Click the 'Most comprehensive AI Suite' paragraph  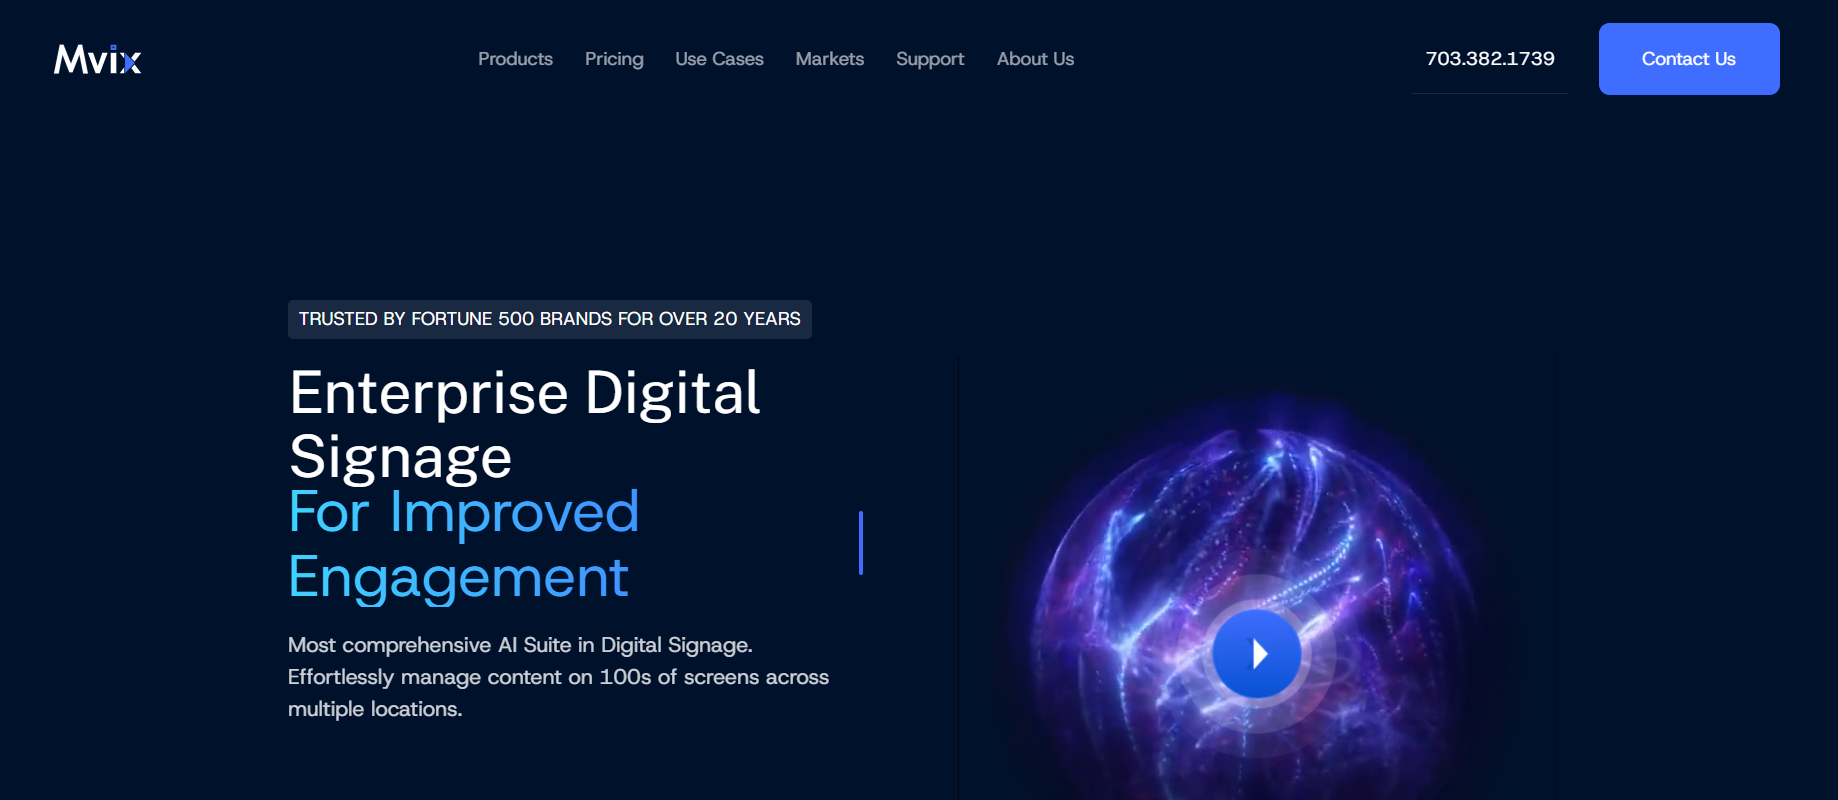click(x=558, y=677)
